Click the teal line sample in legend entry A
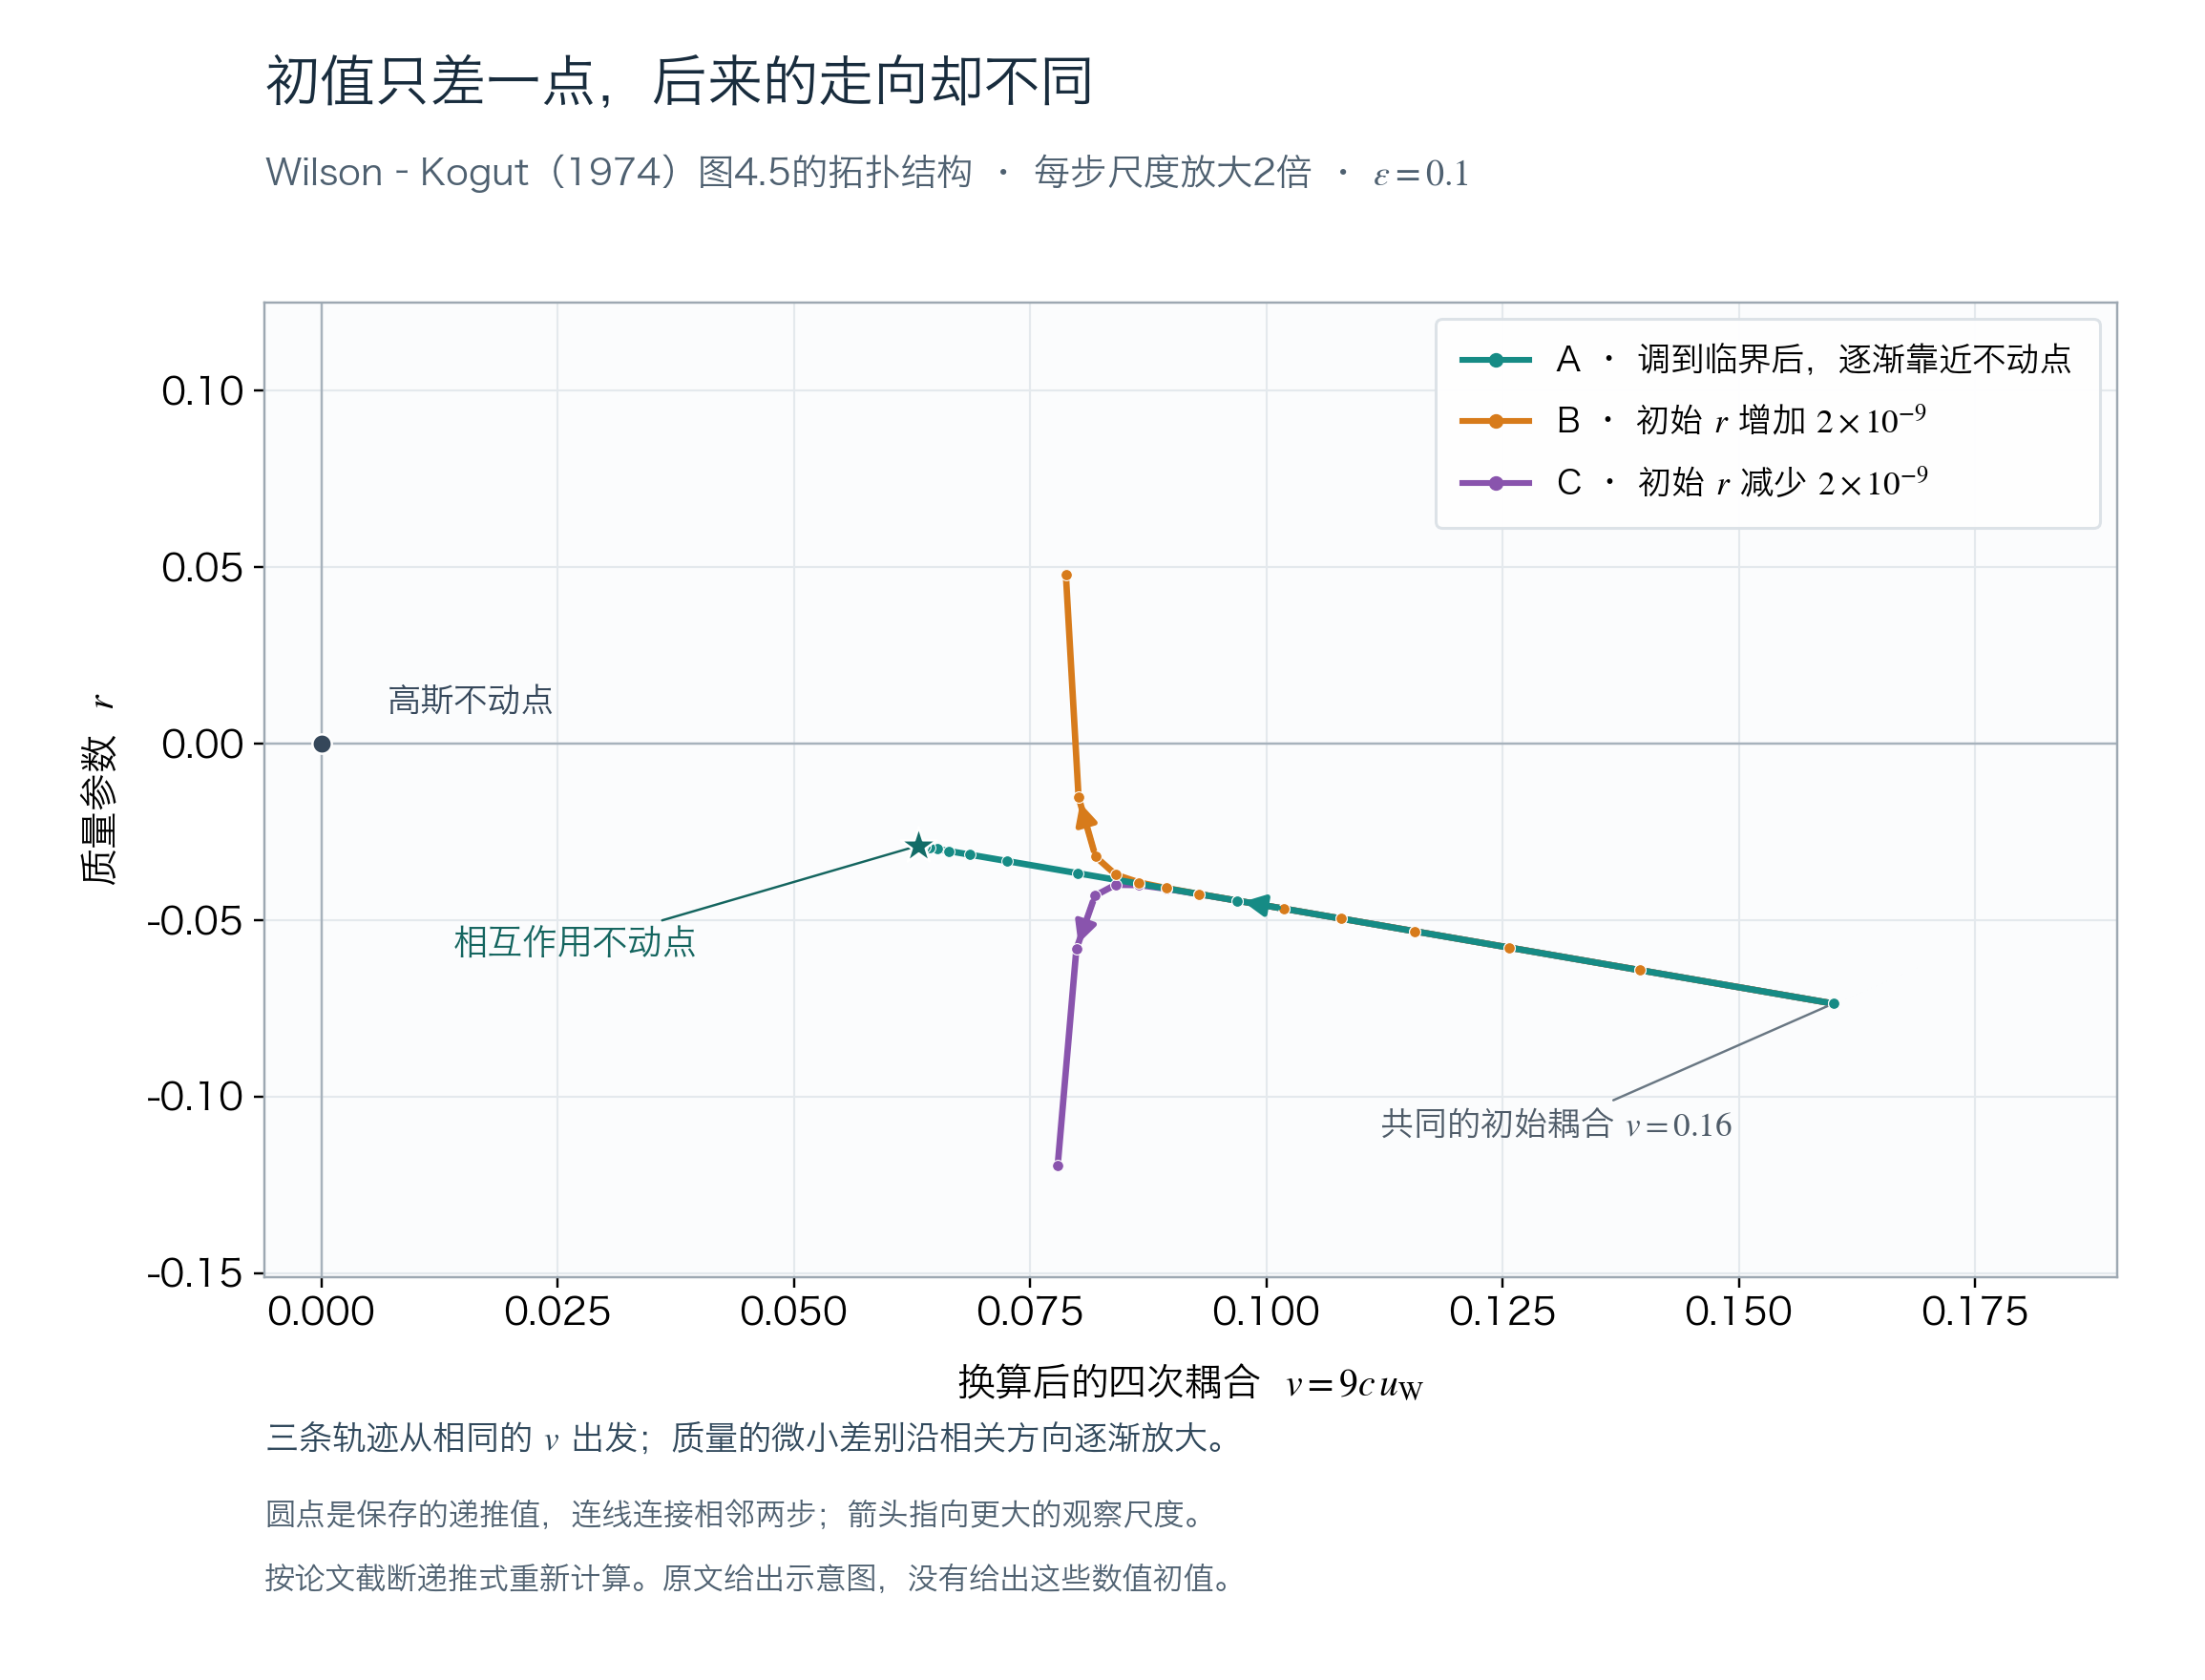The width and height of the screenshot is (2205, 1680). click(1495, 360)
